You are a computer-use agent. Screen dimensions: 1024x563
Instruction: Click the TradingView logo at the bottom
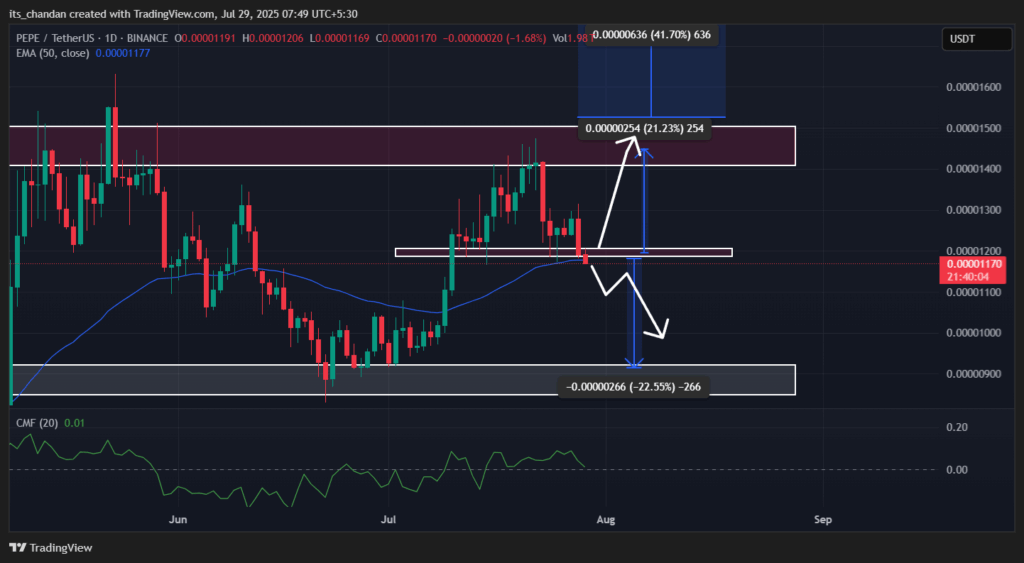(x=51, y=548)
